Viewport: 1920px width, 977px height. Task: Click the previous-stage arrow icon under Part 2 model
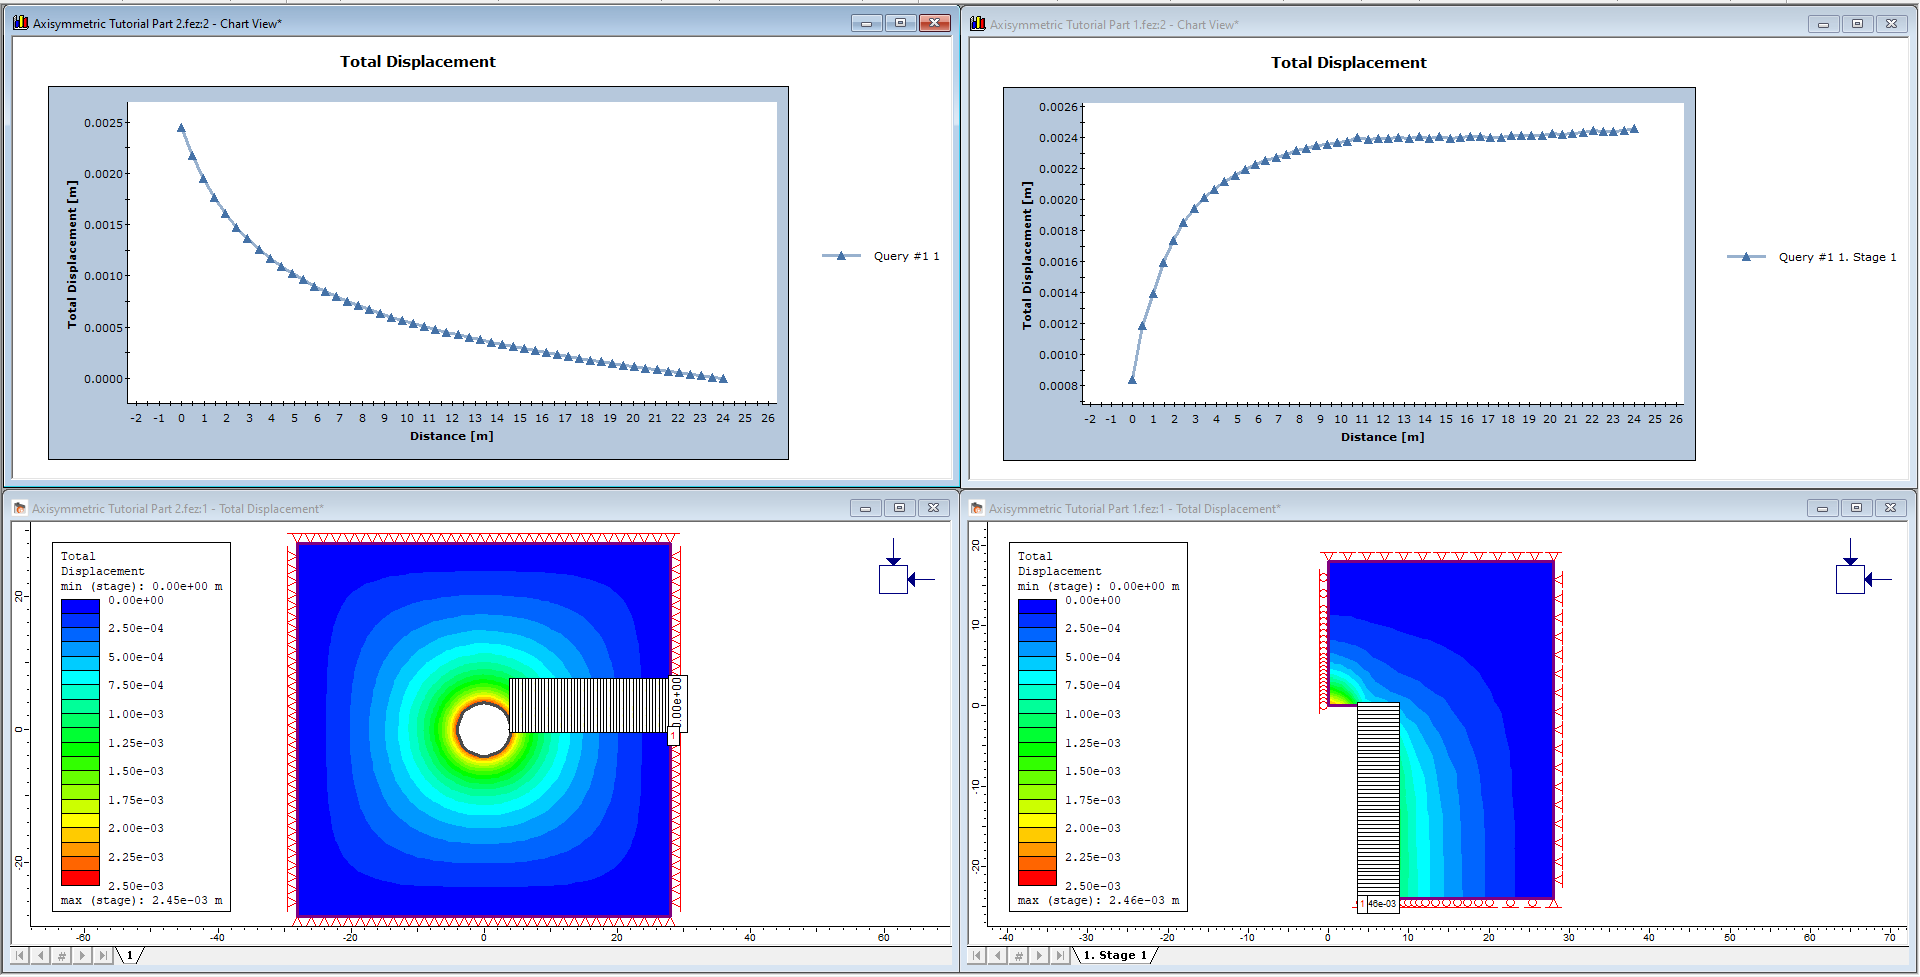(x=40, y=955)
